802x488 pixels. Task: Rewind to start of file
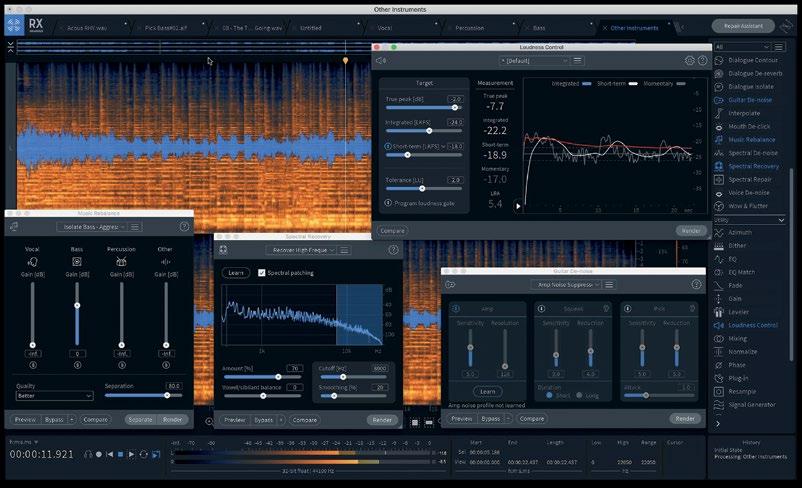click(109, 454)
